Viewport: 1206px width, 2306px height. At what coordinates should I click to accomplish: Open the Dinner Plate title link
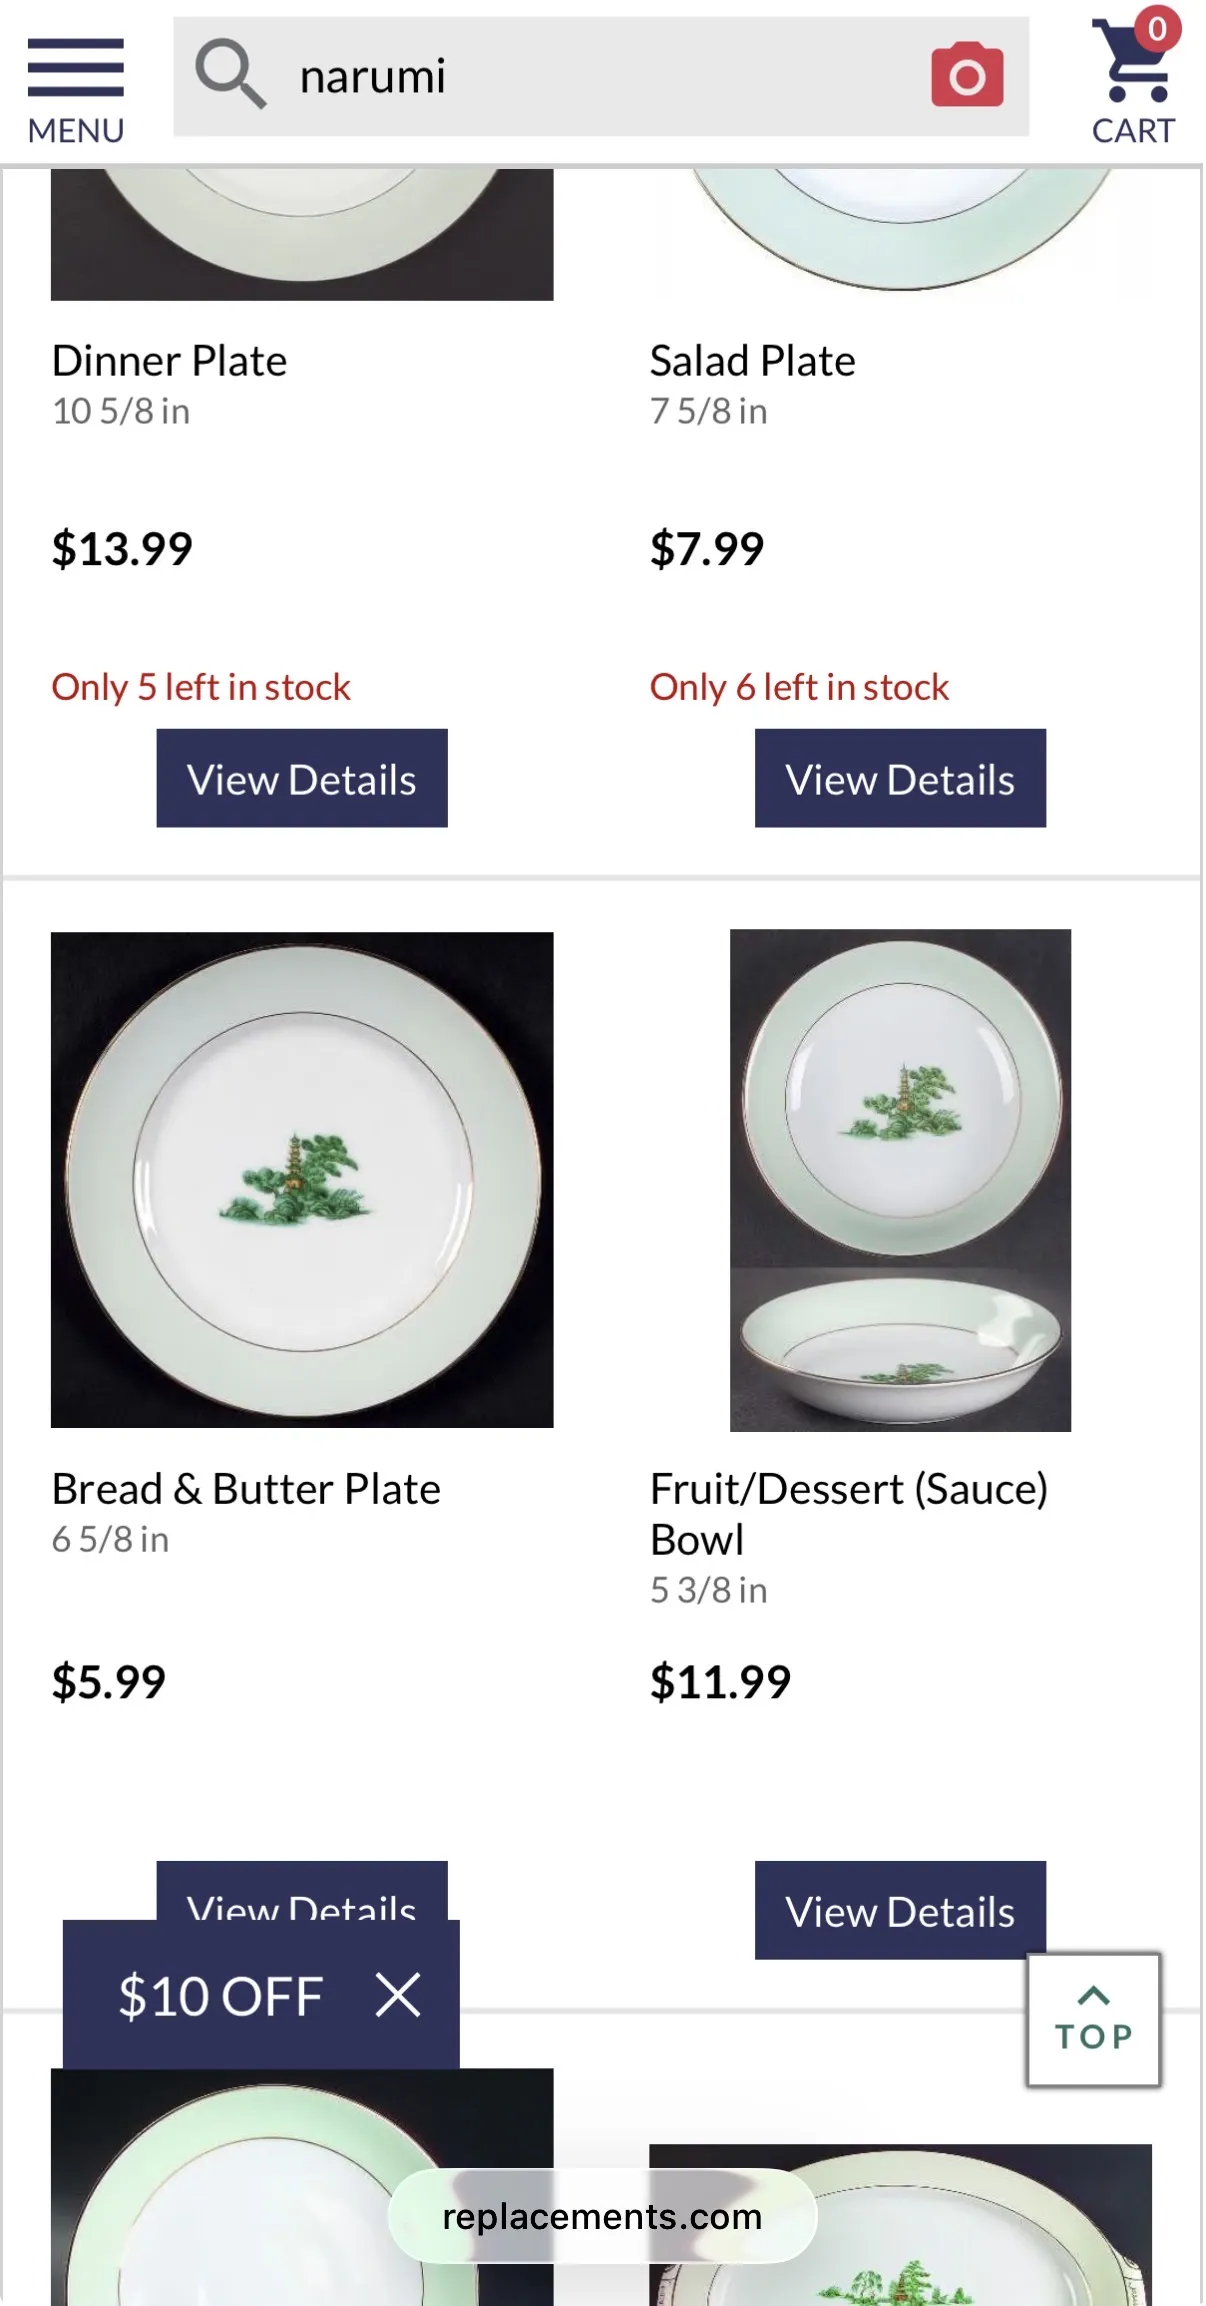pyautogui.click(x=169, y=361)
